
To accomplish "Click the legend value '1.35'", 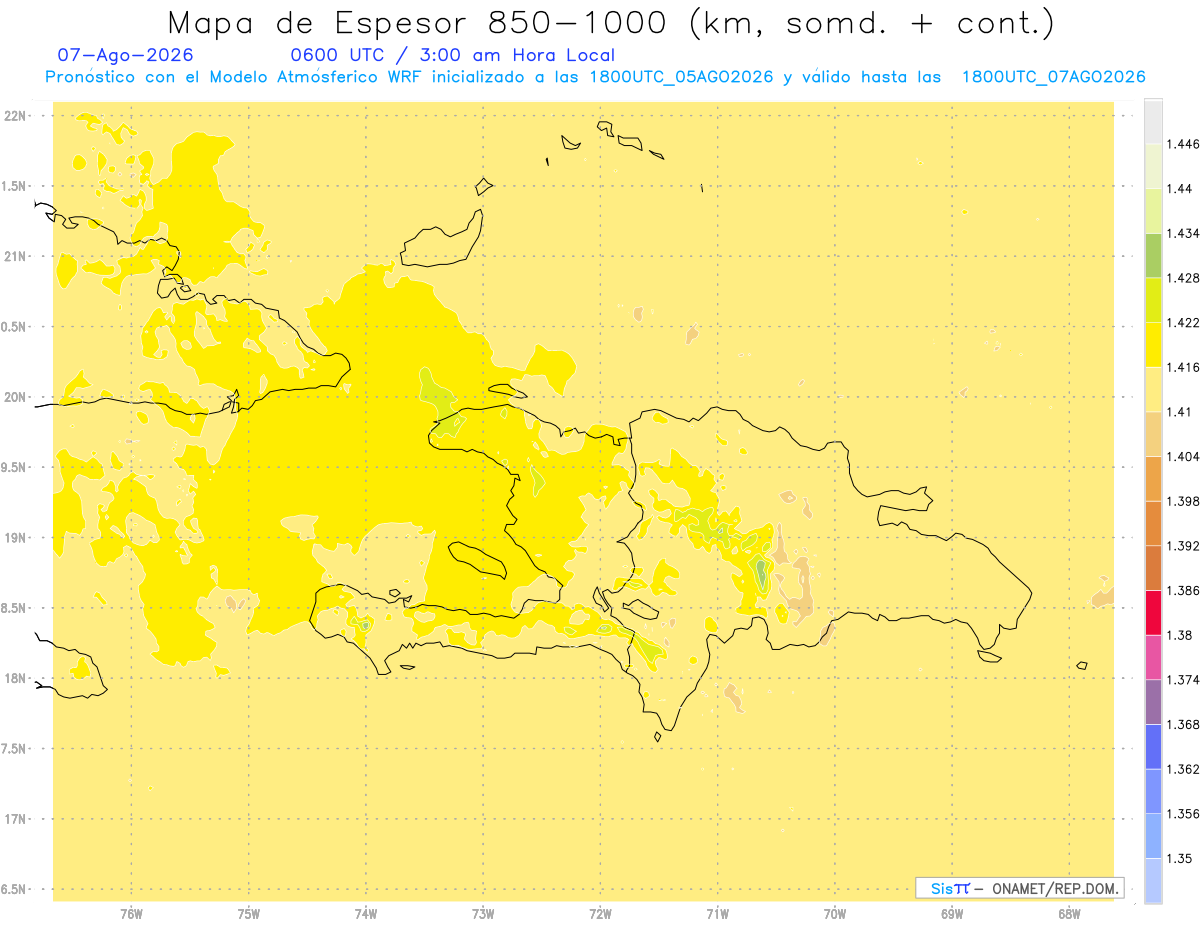I will point(1178,858).
